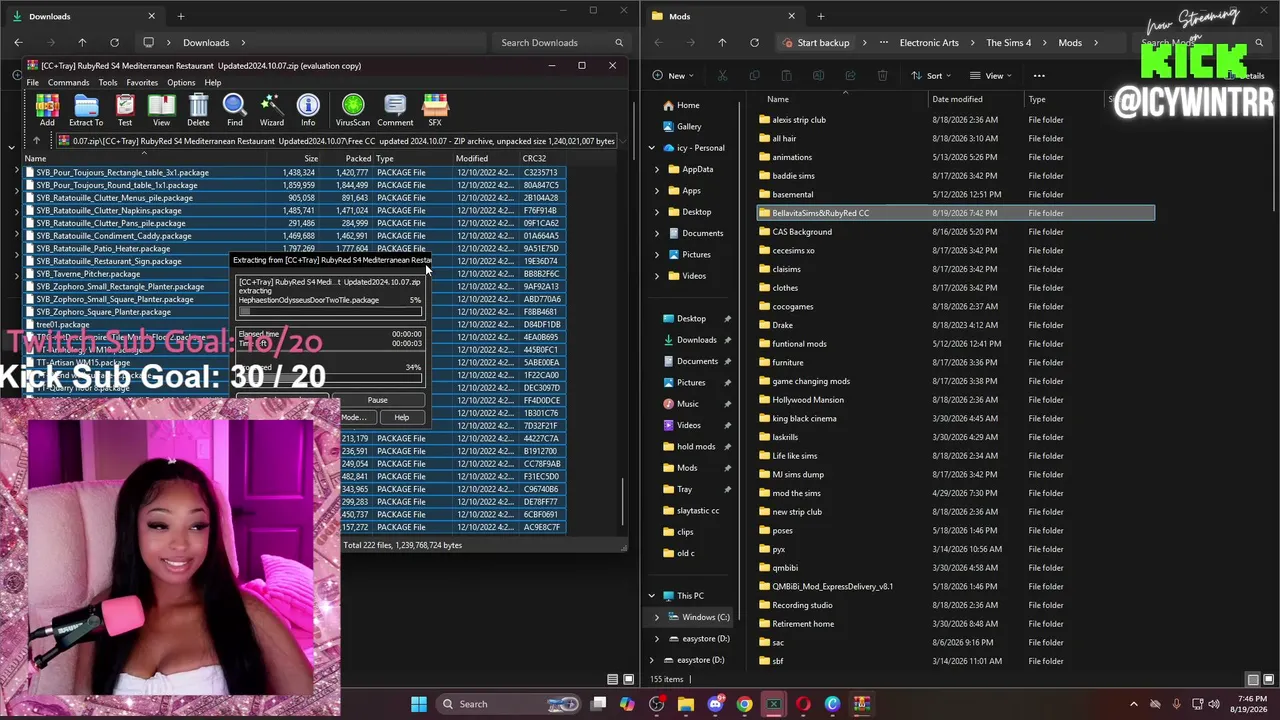Pause the extraction in progress dialog
The image size is (1280, 720).
377,400
